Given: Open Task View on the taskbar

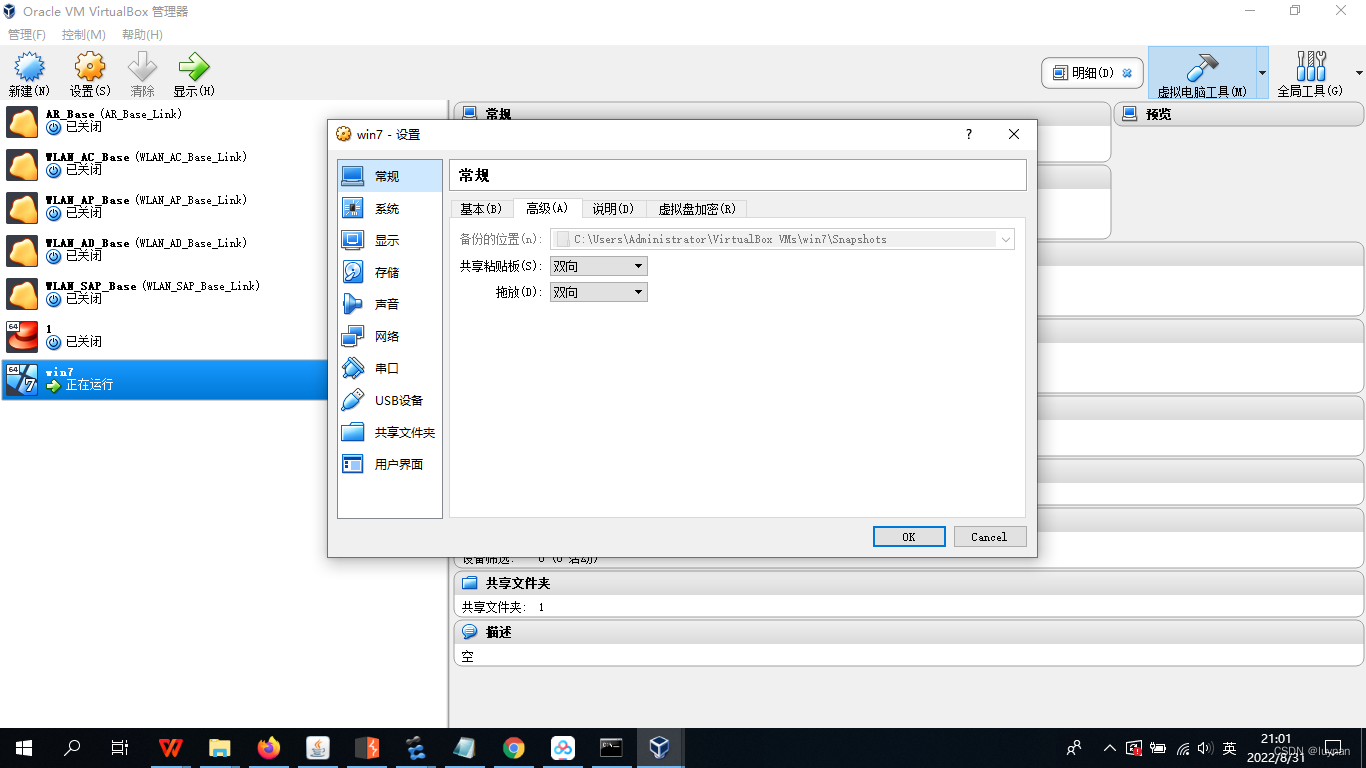Looking at the screenshot, I should pos(120,748).
